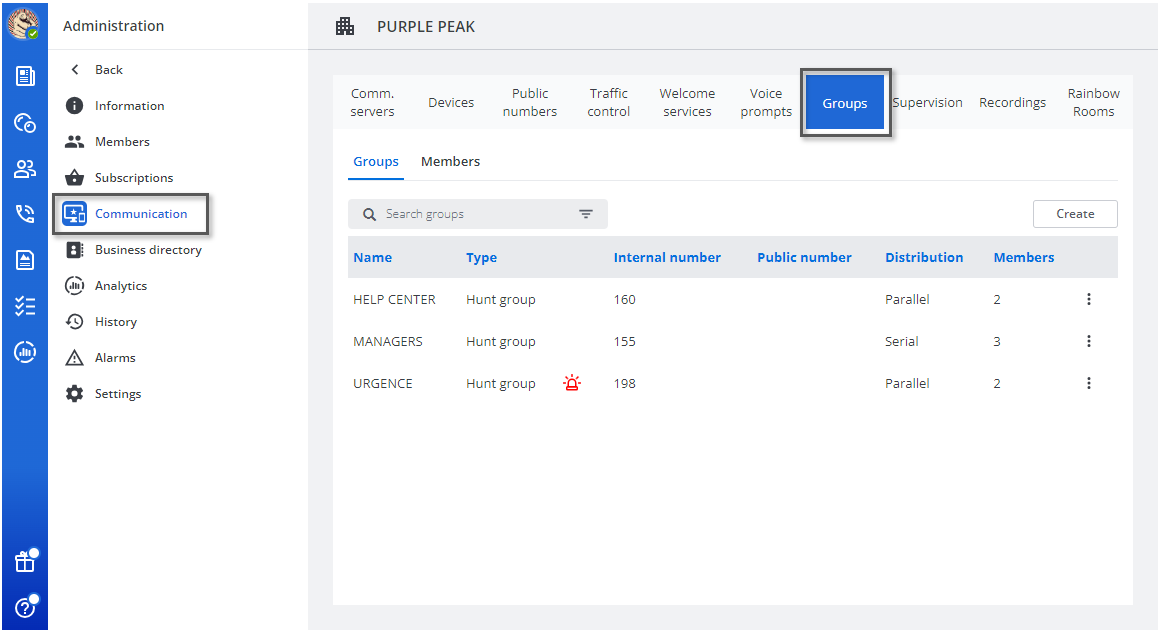Switch to the Supervision tab
1159x633 pixels.
(x=927, y=103)
